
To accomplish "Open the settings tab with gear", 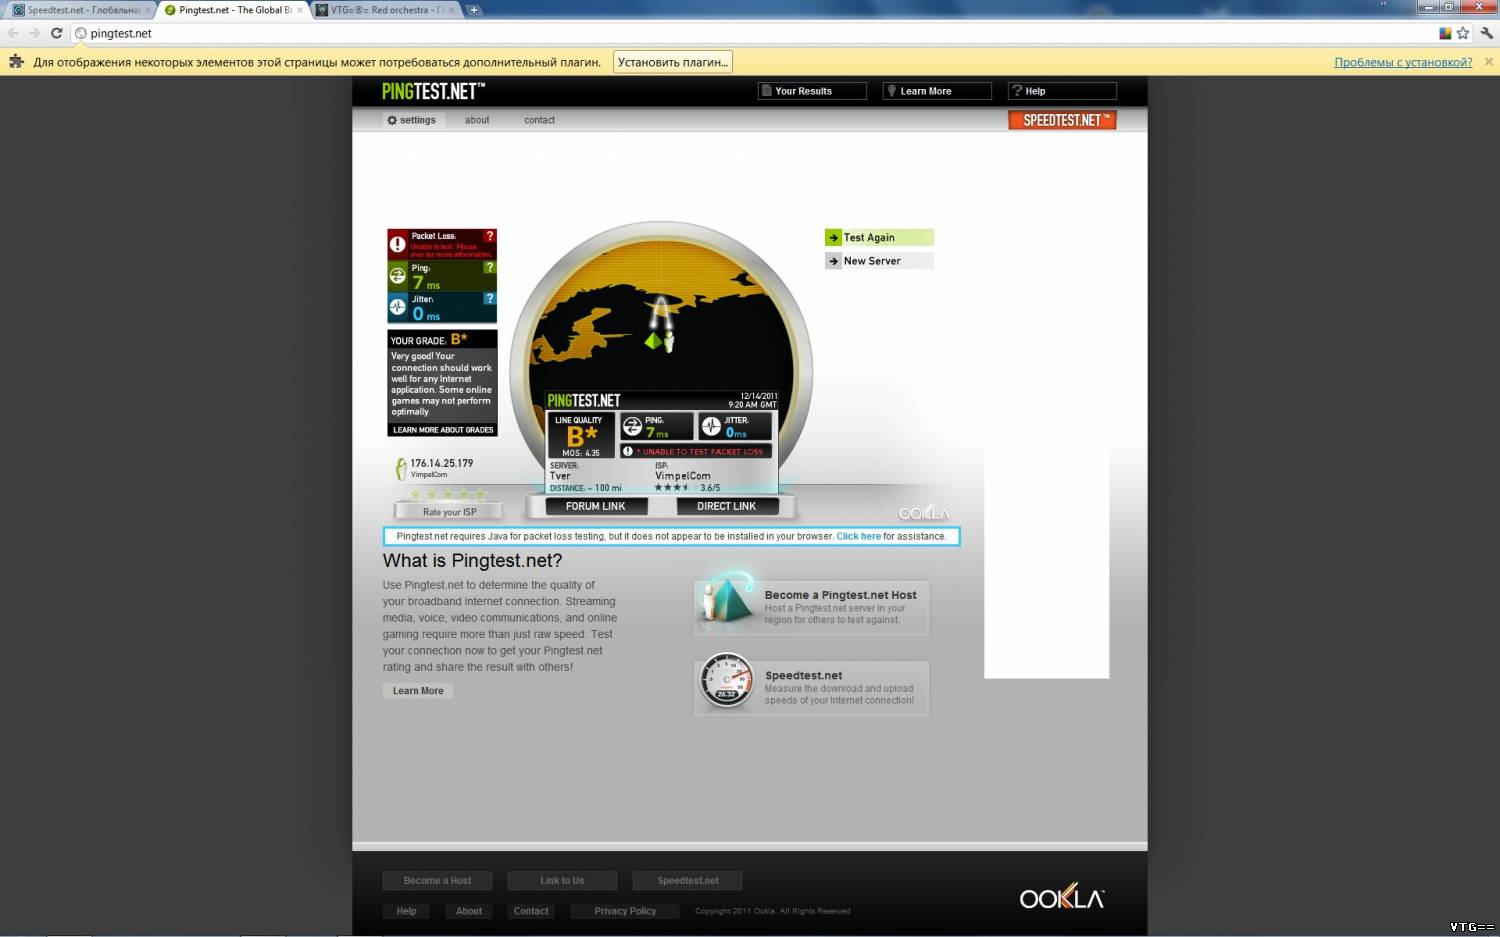I will point(412,120).
